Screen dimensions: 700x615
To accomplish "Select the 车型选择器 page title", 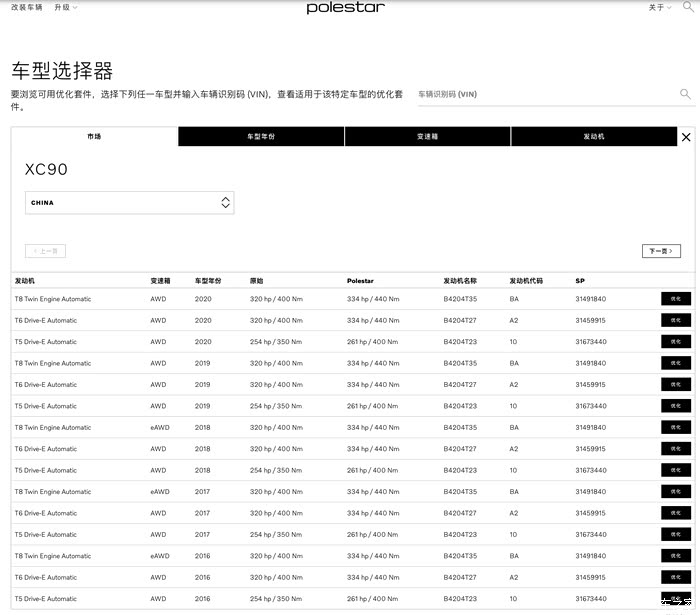I will click(62, 71).
